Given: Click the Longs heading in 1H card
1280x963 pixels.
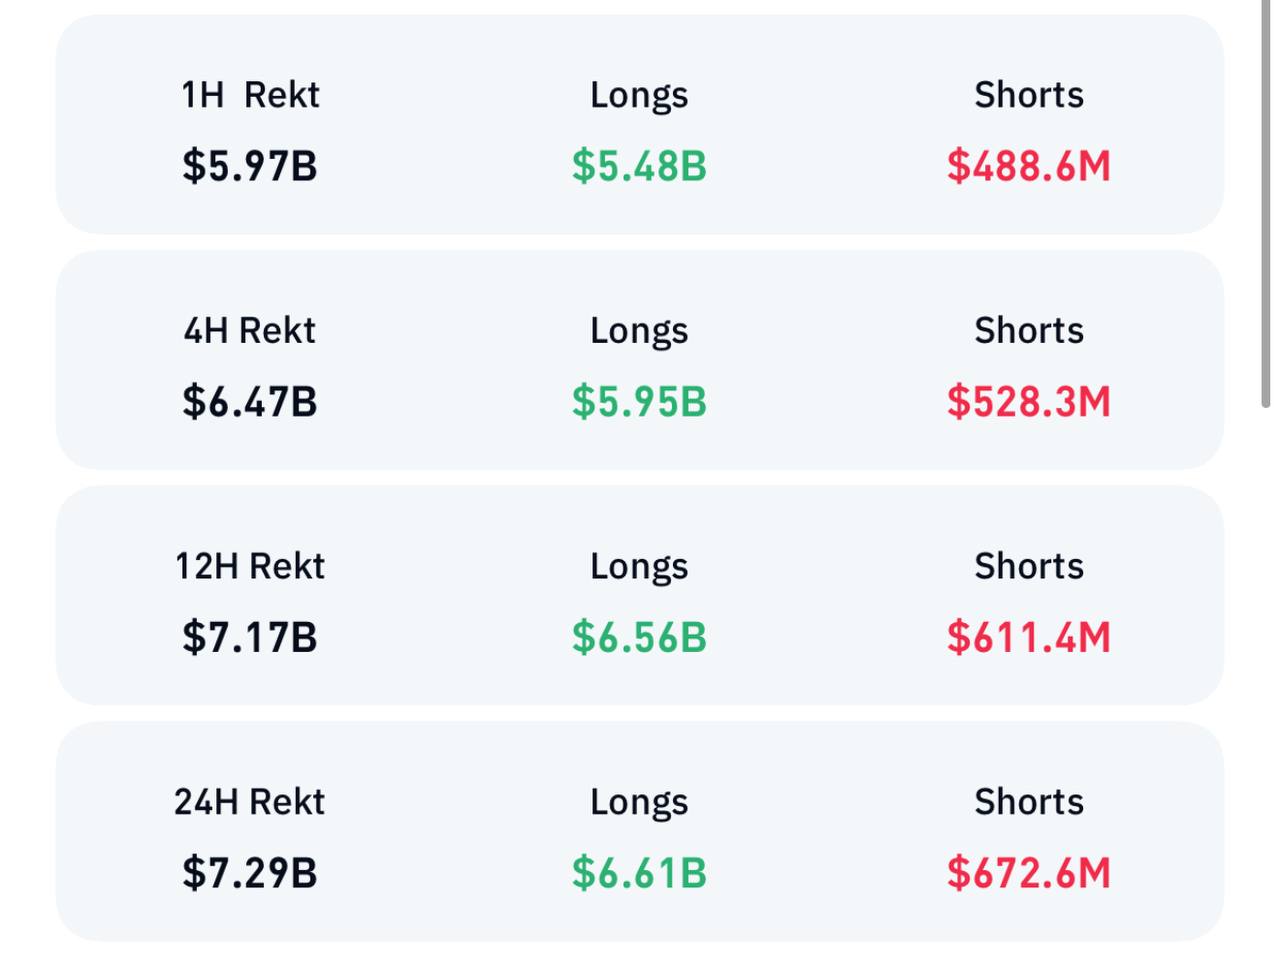Looking at the screenshot, I should point(639,95).
